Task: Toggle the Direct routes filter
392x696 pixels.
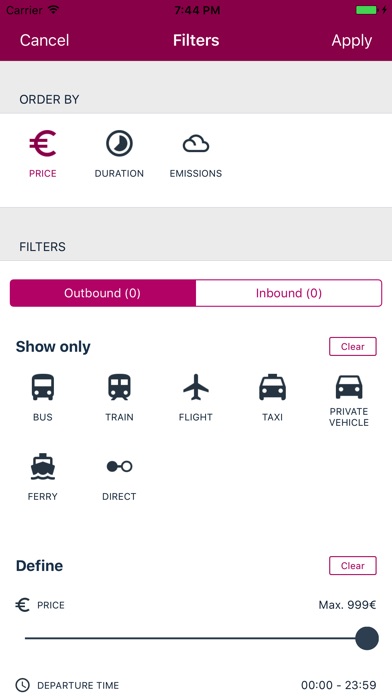Action: (x=119, y=467)
